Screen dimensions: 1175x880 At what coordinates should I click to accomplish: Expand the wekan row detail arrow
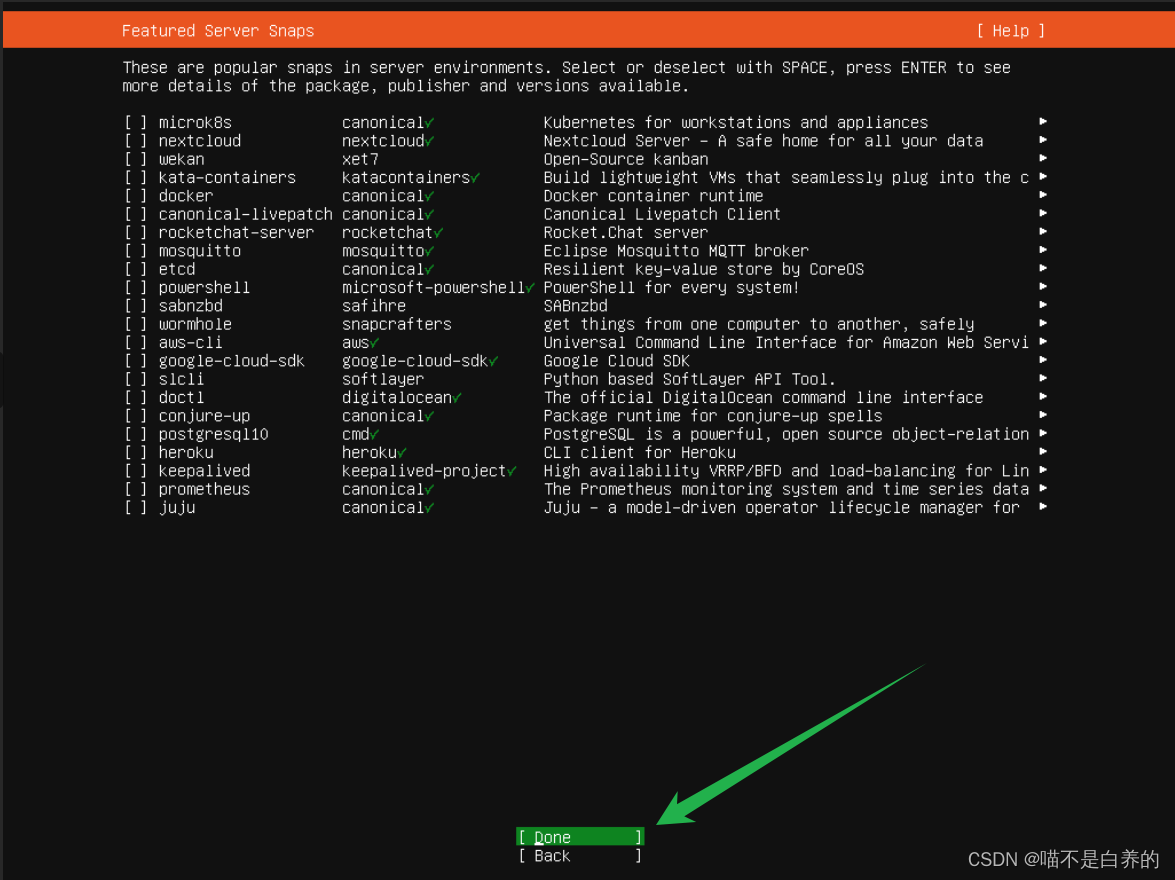pyautogui.click(x=1043, y=158)
